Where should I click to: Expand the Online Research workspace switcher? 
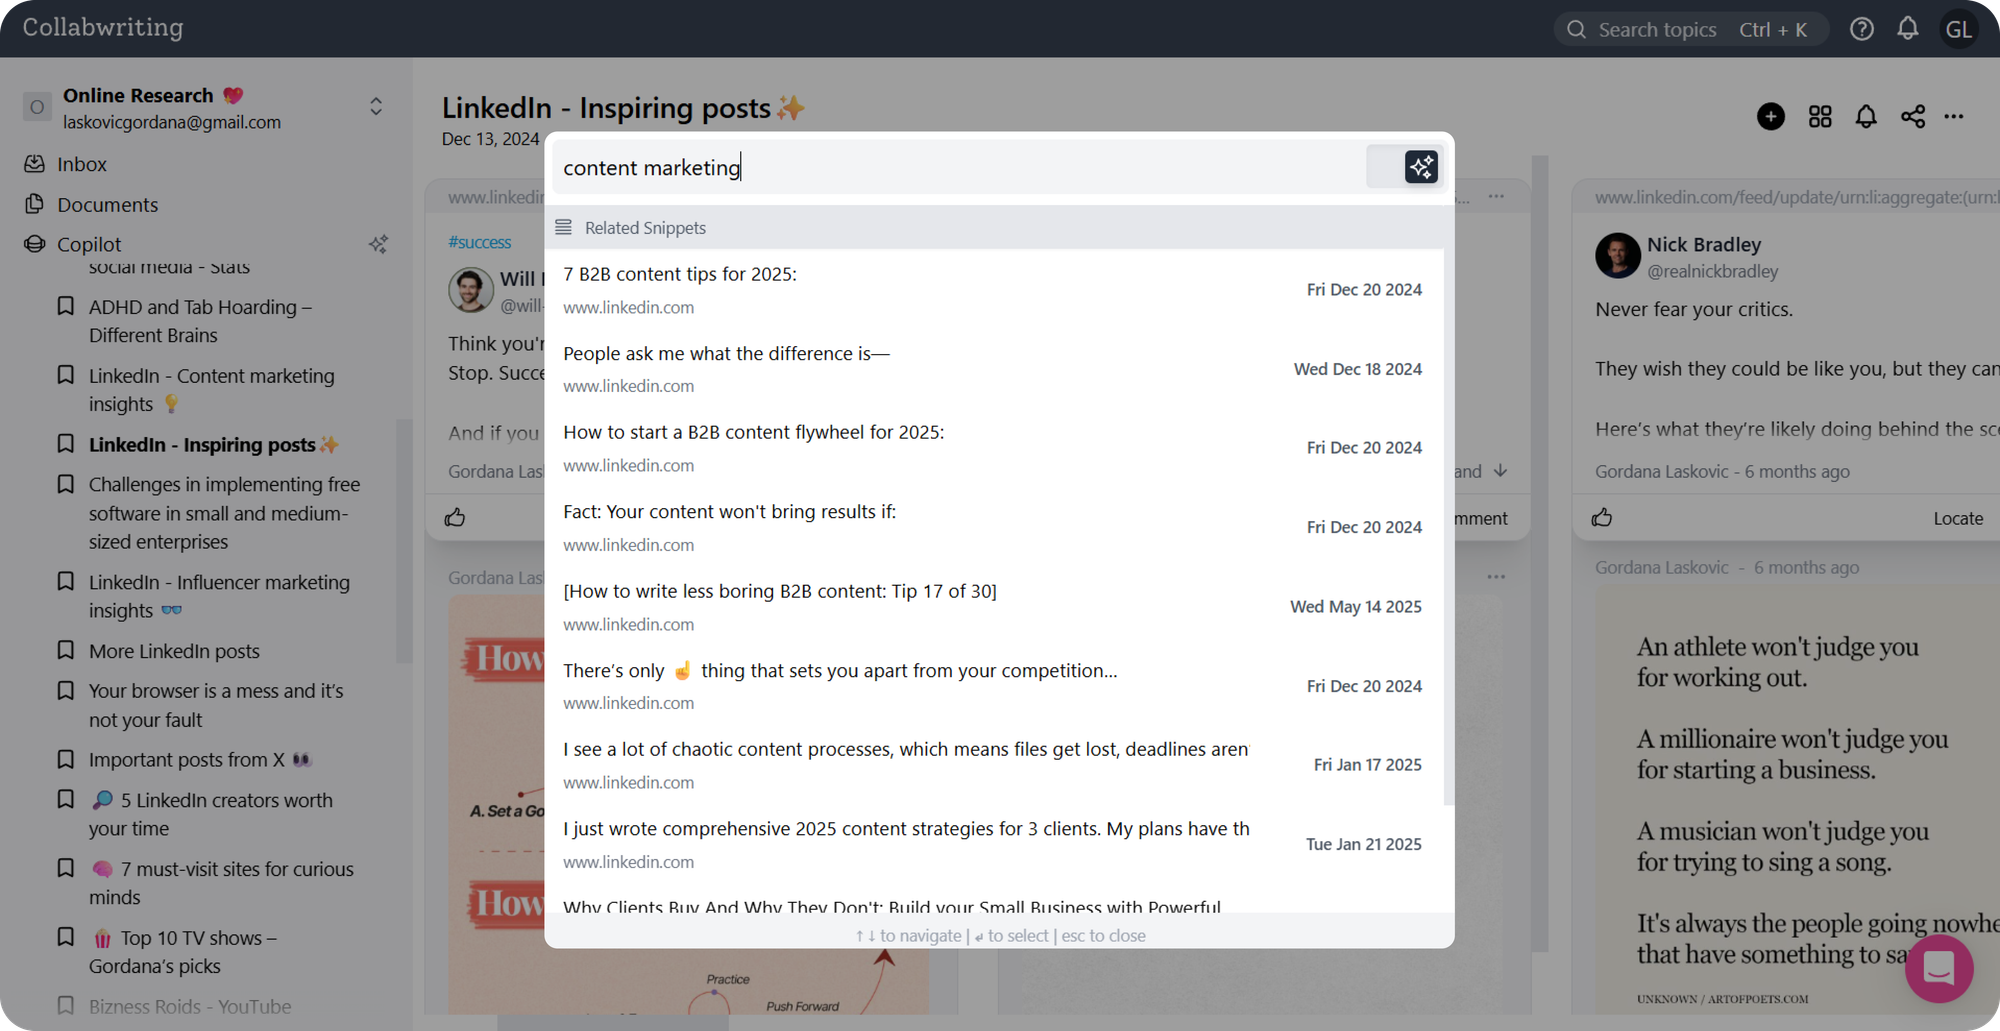click(376, 107)
